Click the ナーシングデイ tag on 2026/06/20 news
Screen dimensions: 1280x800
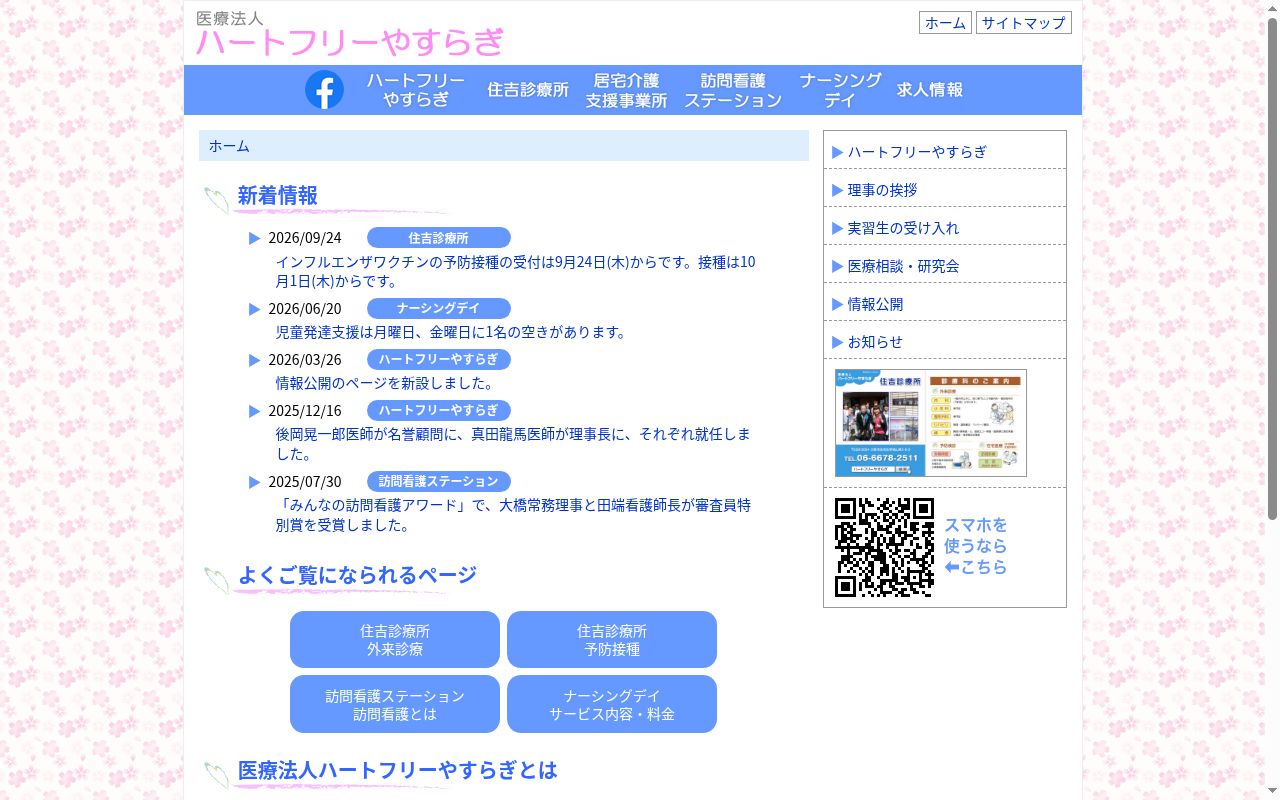(x=439, y=309)
